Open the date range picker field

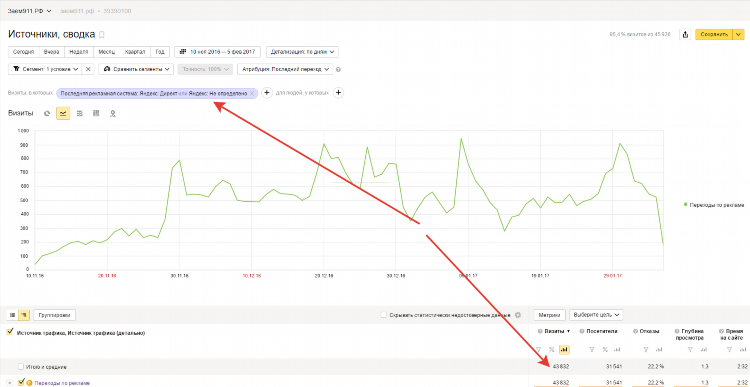(218, 52)
